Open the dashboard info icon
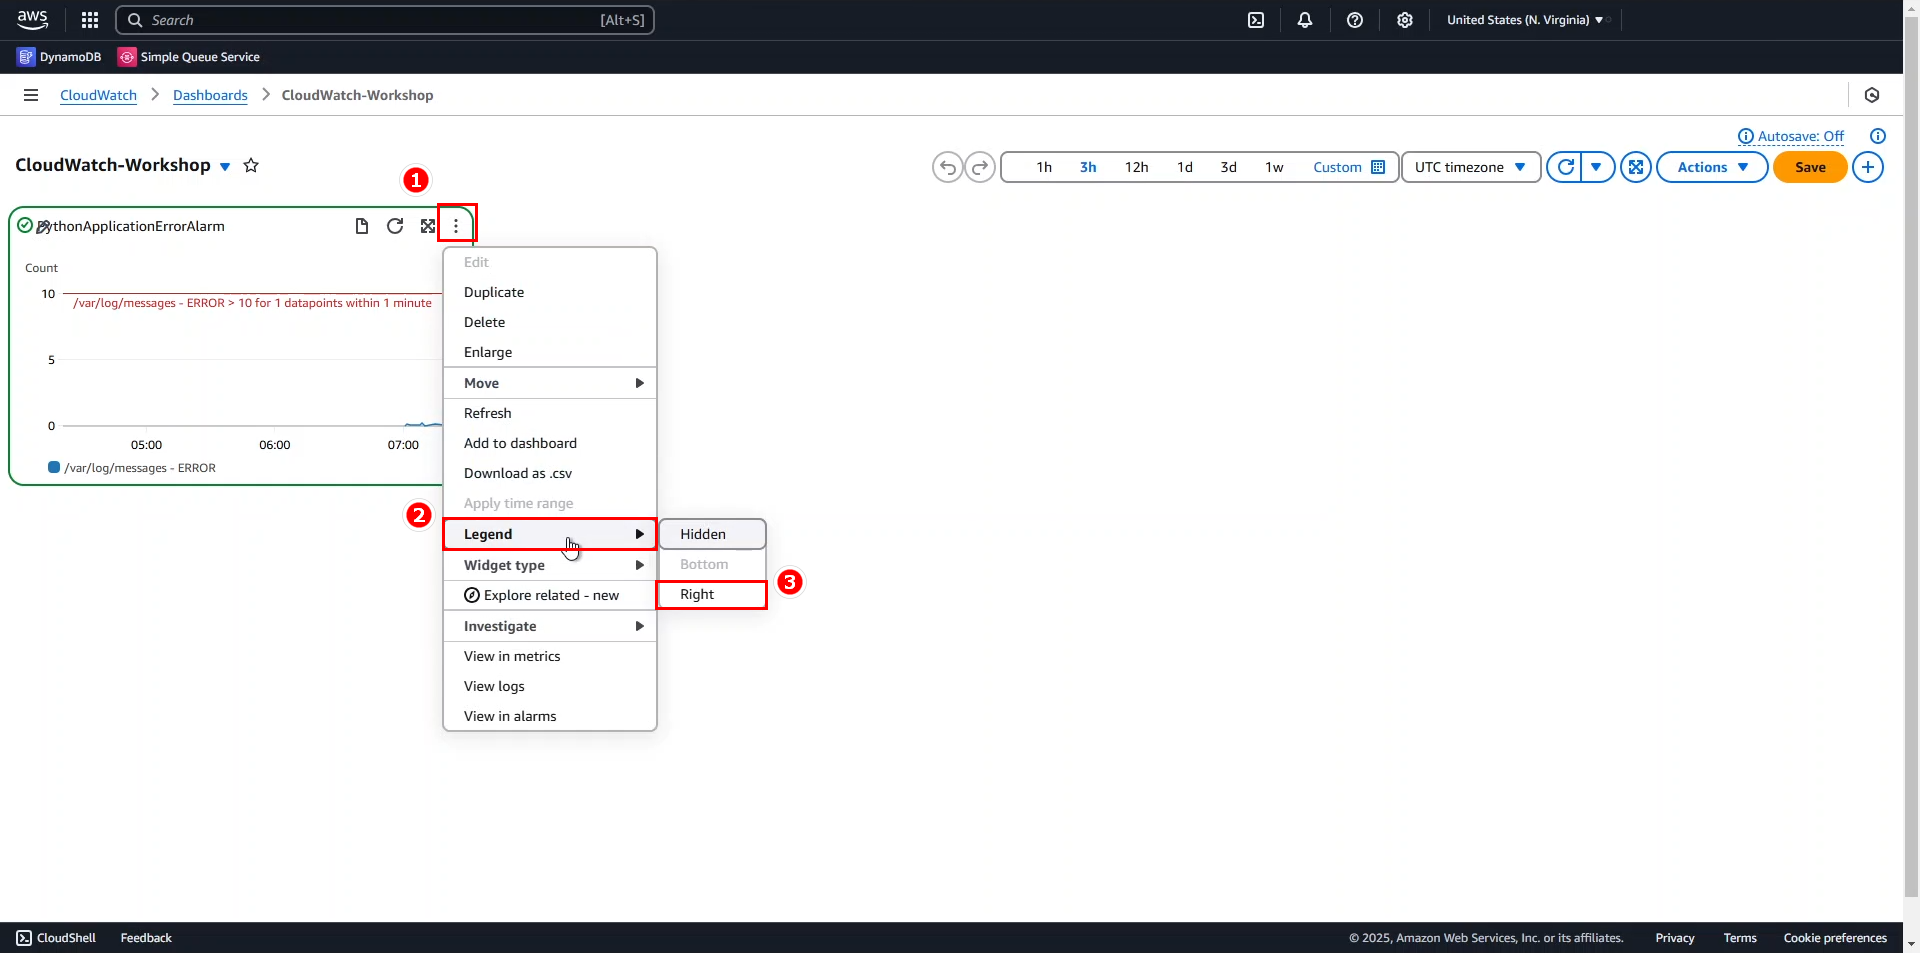This screenshot has width=1920, height=953. [1878, 136]
